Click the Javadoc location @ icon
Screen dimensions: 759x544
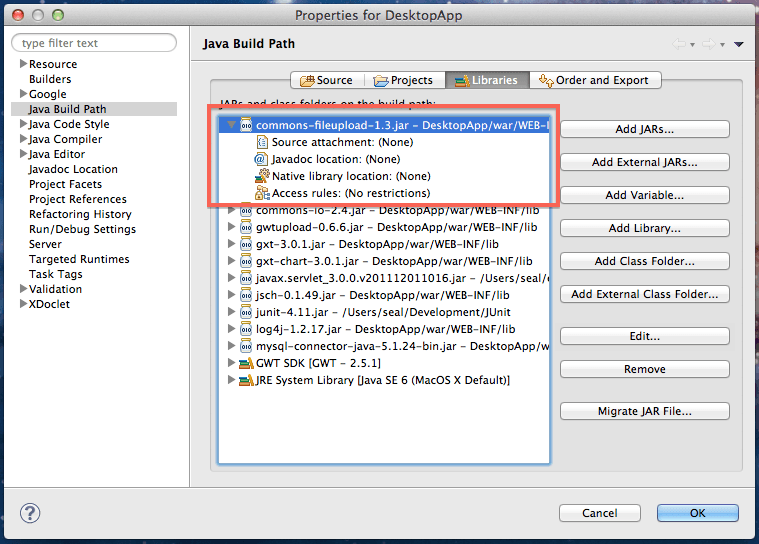pyautogui.click(x=260, y=159)
